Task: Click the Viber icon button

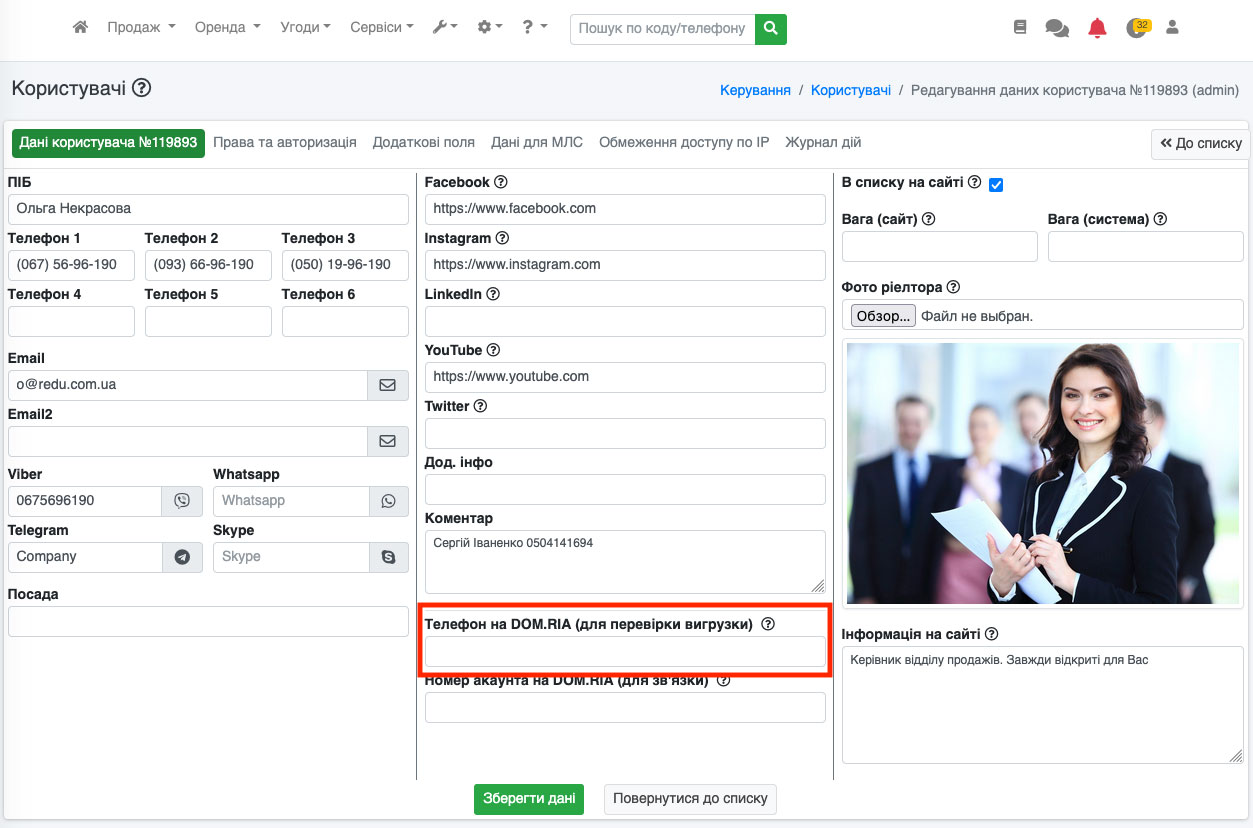Action: click(182, 501)
